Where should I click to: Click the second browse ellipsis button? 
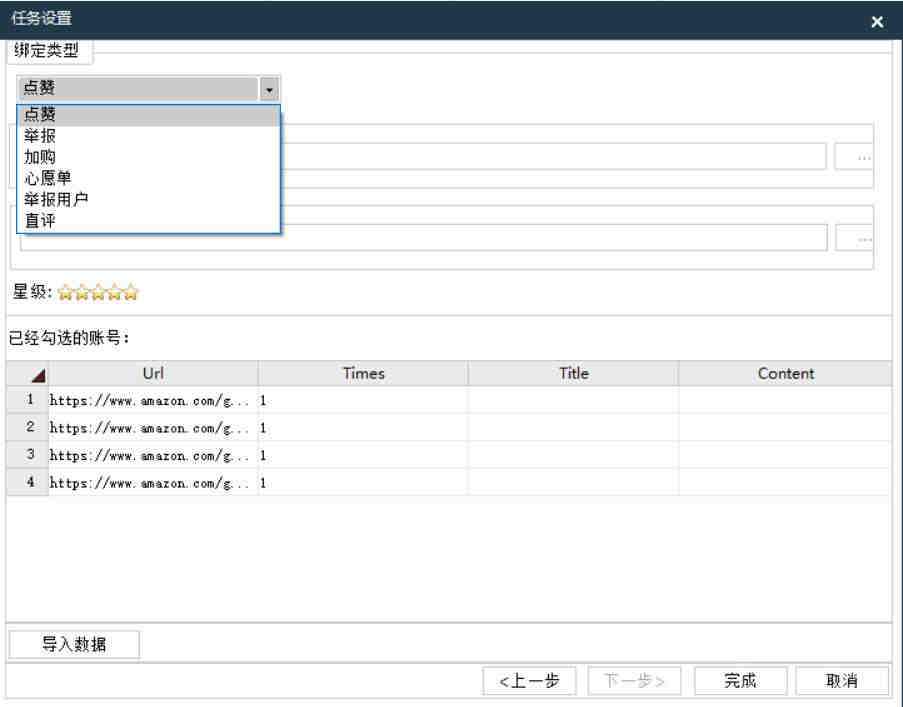[855, 238]
